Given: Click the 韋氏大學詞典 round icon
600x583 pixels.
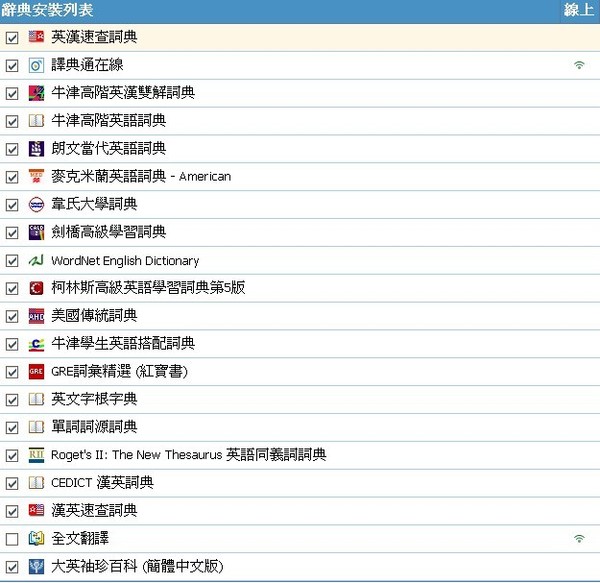Looking at the screenshot, I should (36, 204).
